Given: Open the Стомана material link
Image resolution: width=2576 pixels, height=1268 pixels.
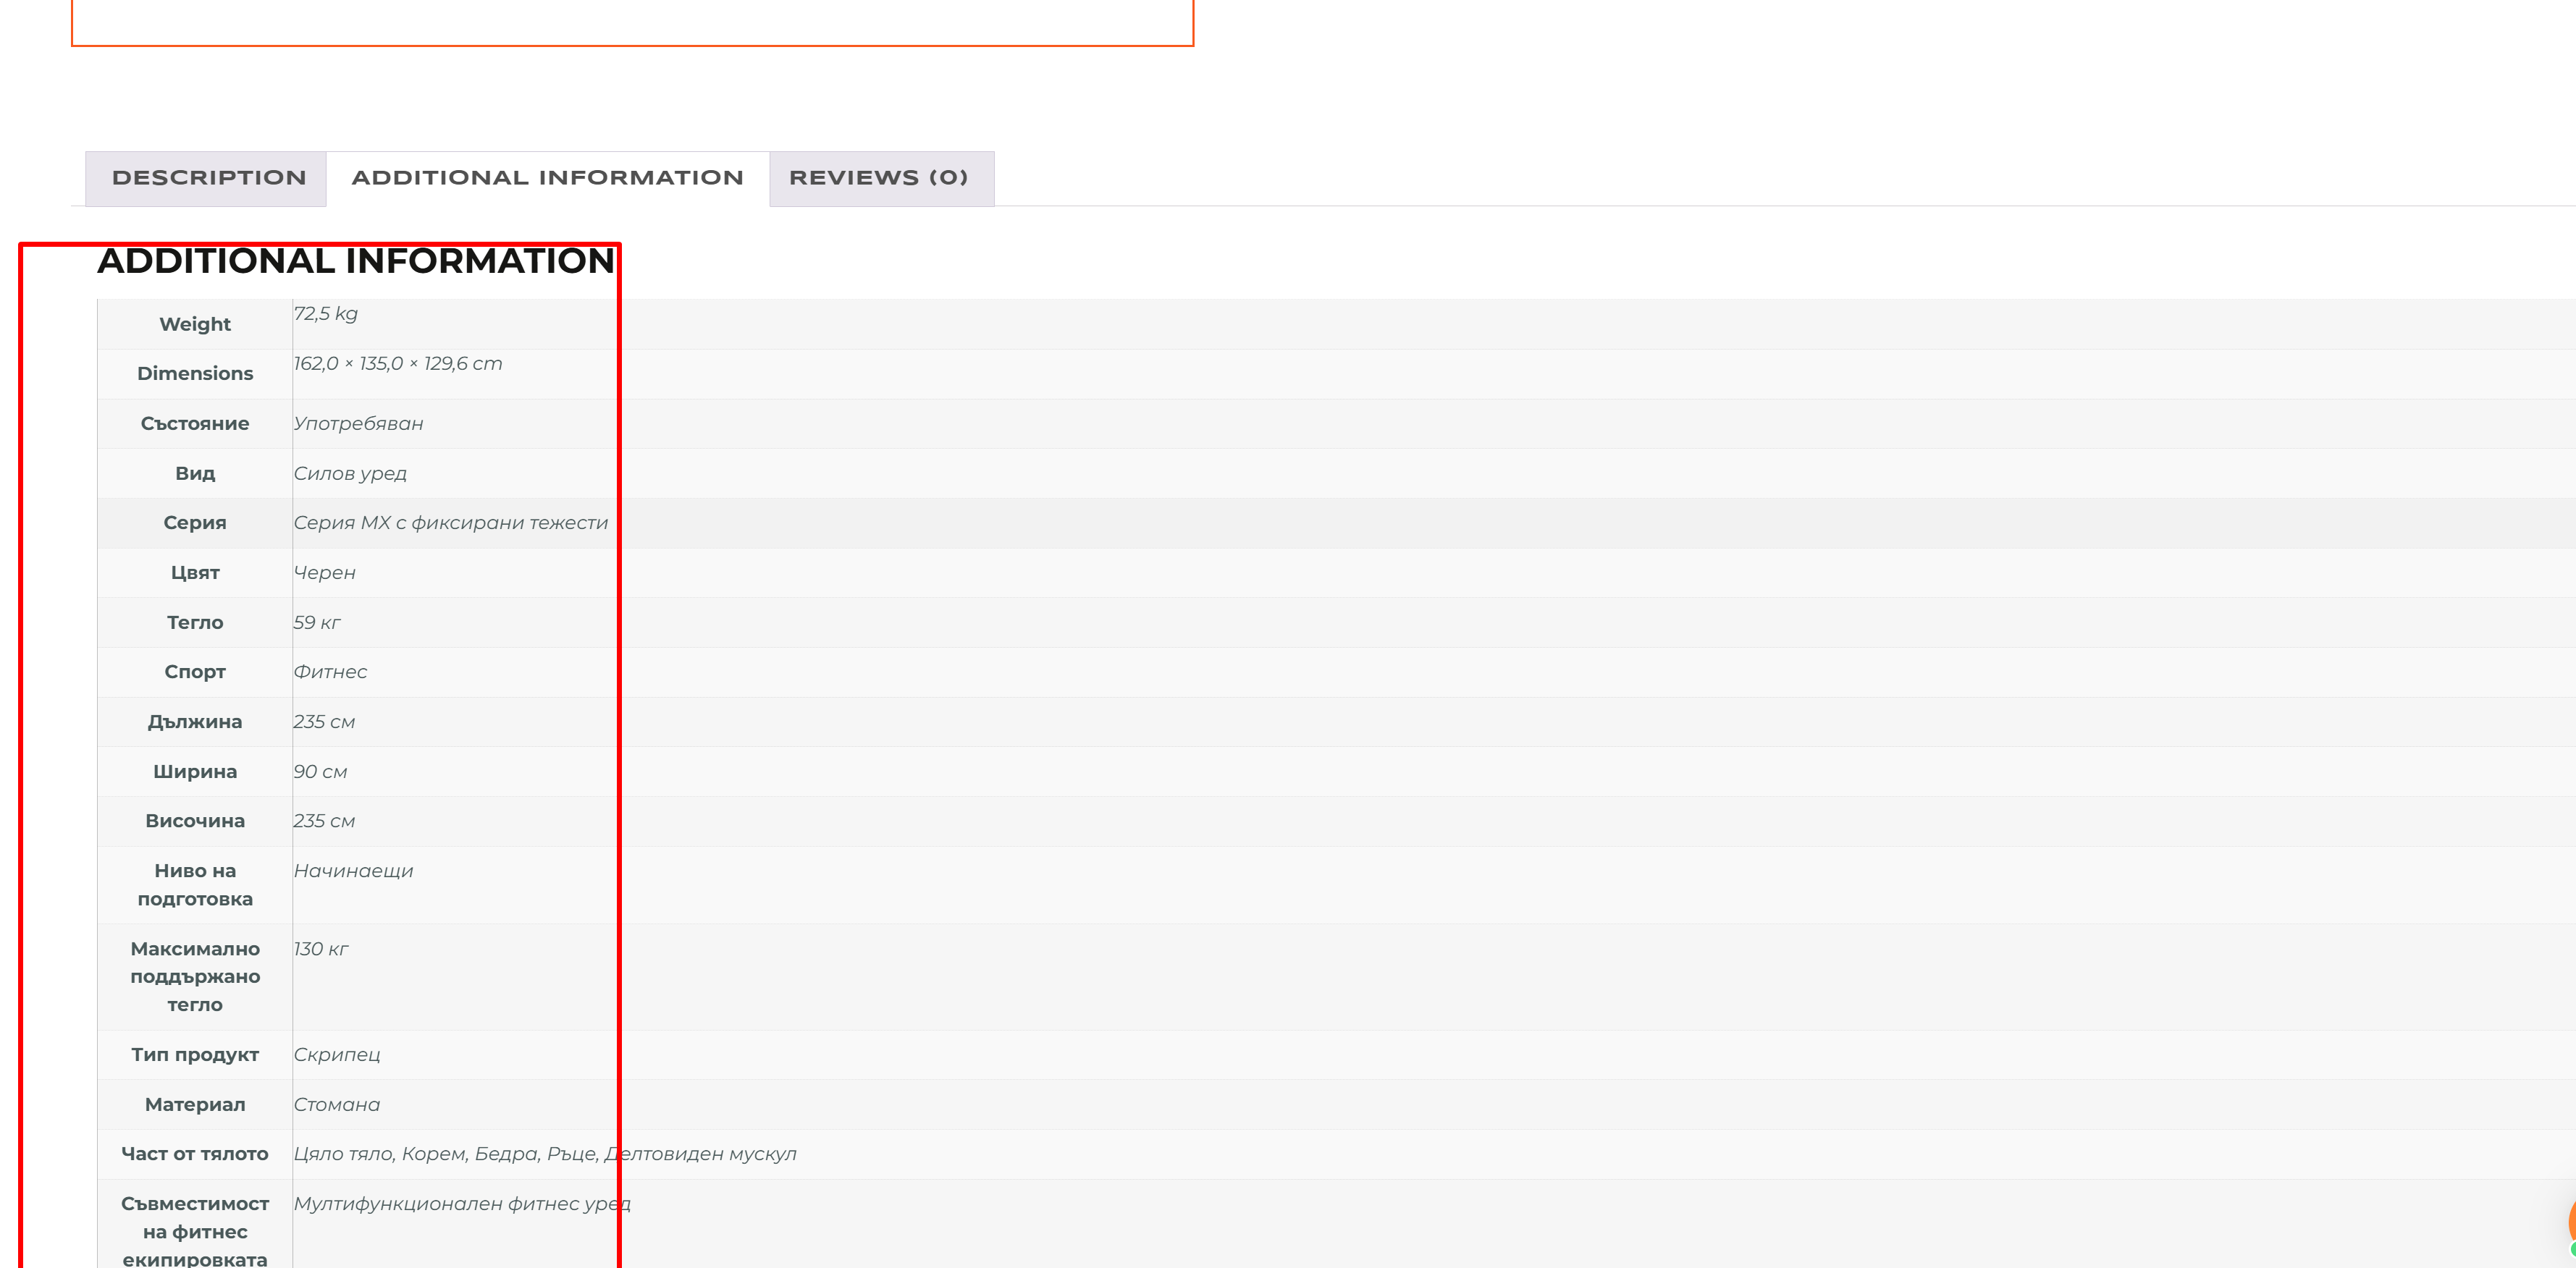Looking at the screenshot, I should (337, 1105).
